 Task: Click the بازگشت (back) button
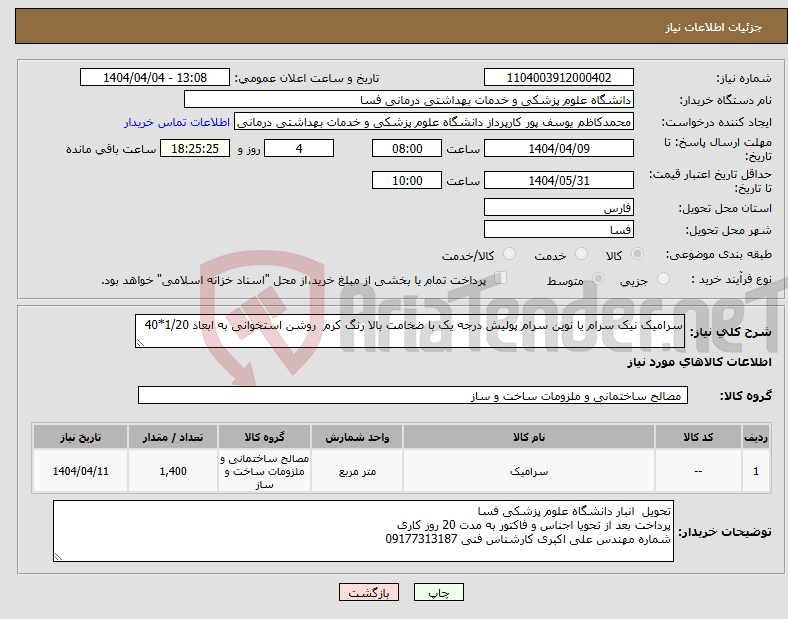point(369,592)
